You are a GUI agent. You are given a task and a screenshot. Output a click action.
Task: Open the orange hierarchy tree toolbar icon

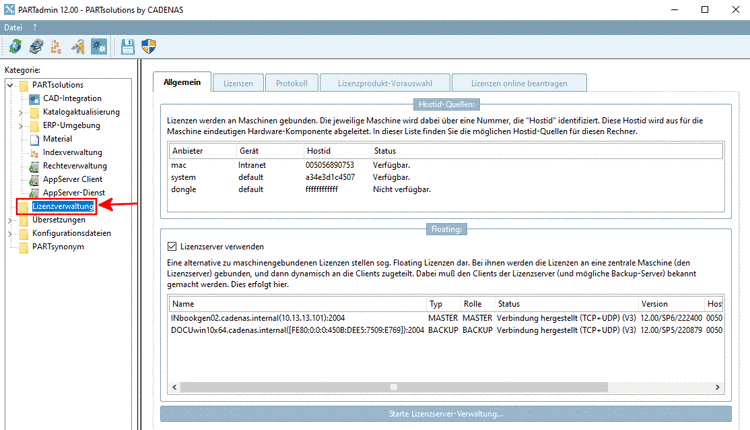(x=56, y=47)
